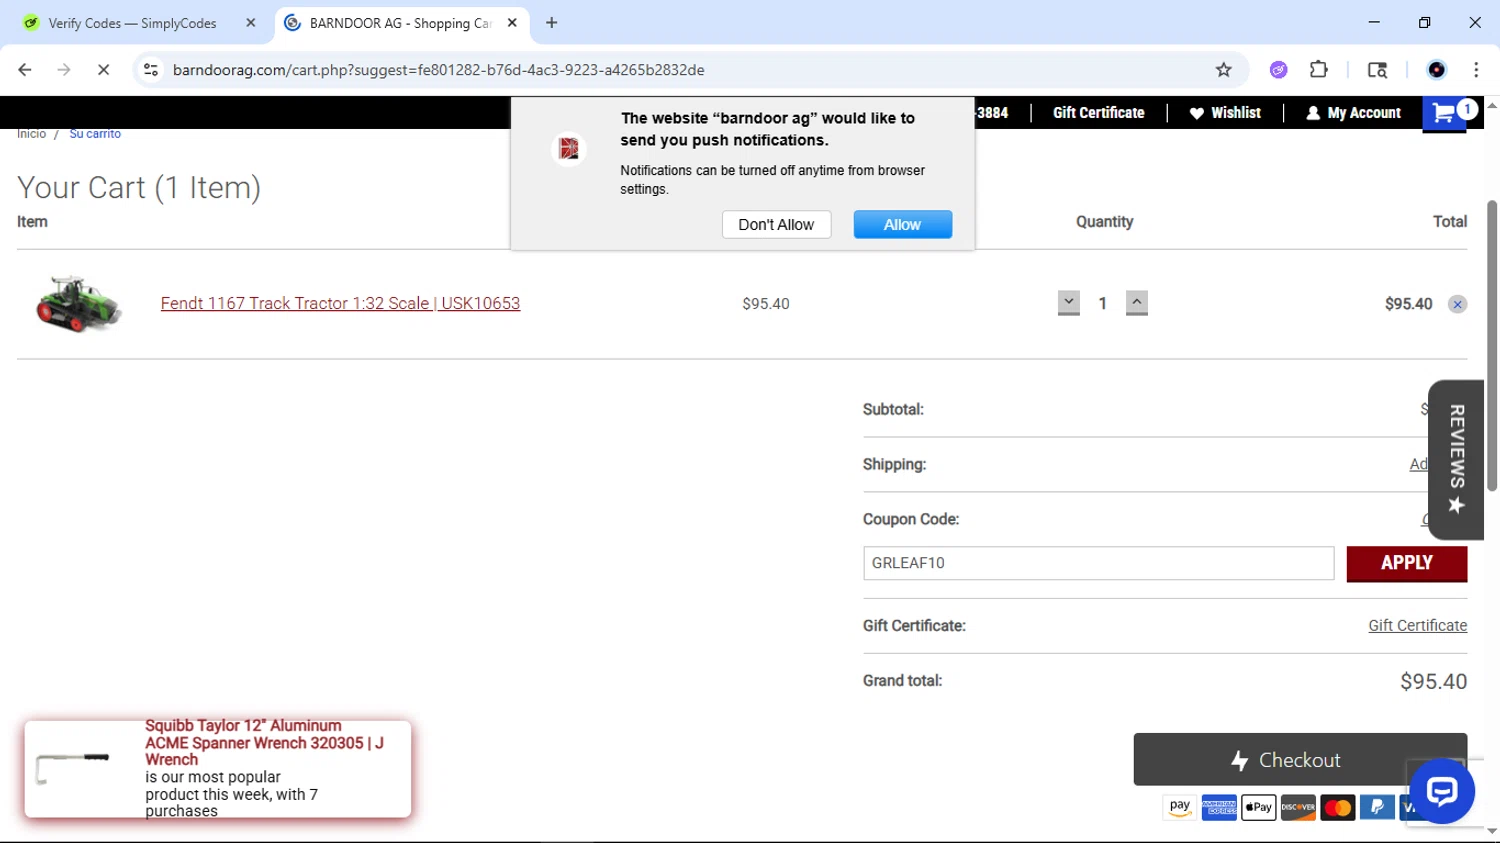
Task: Open the shopping cart icon in header
Action: (1445, 113)
